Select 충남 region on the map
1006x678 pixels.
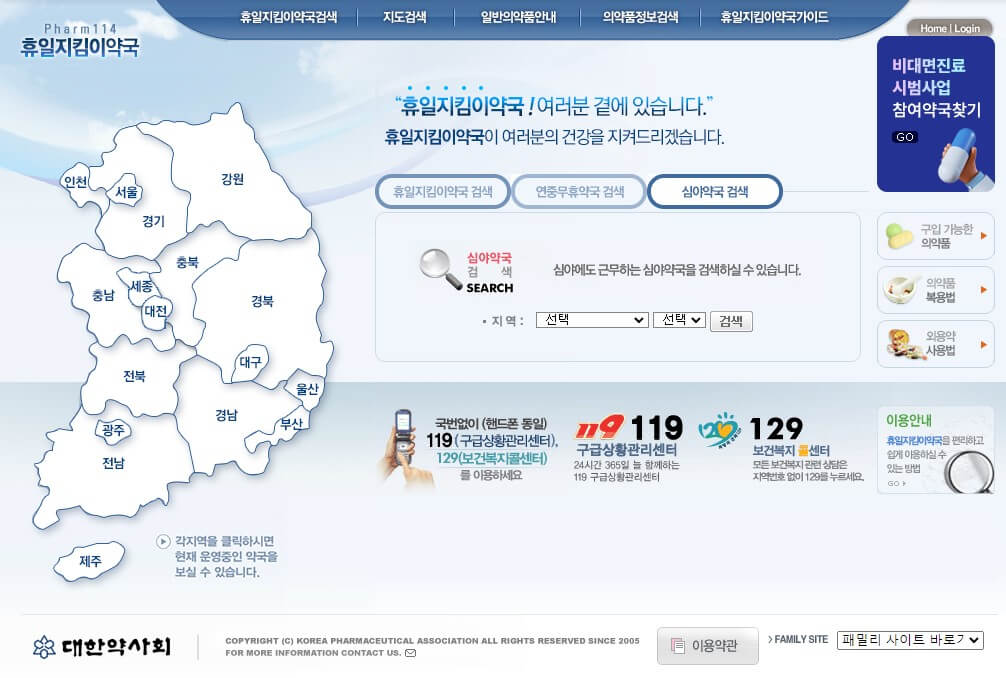[x=103, y=294]
